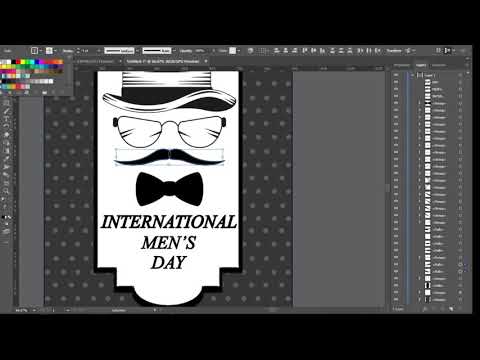
Task: Toggle visibility eye of Layer 1
Action: pyautogui.click(x=396, y=75)
